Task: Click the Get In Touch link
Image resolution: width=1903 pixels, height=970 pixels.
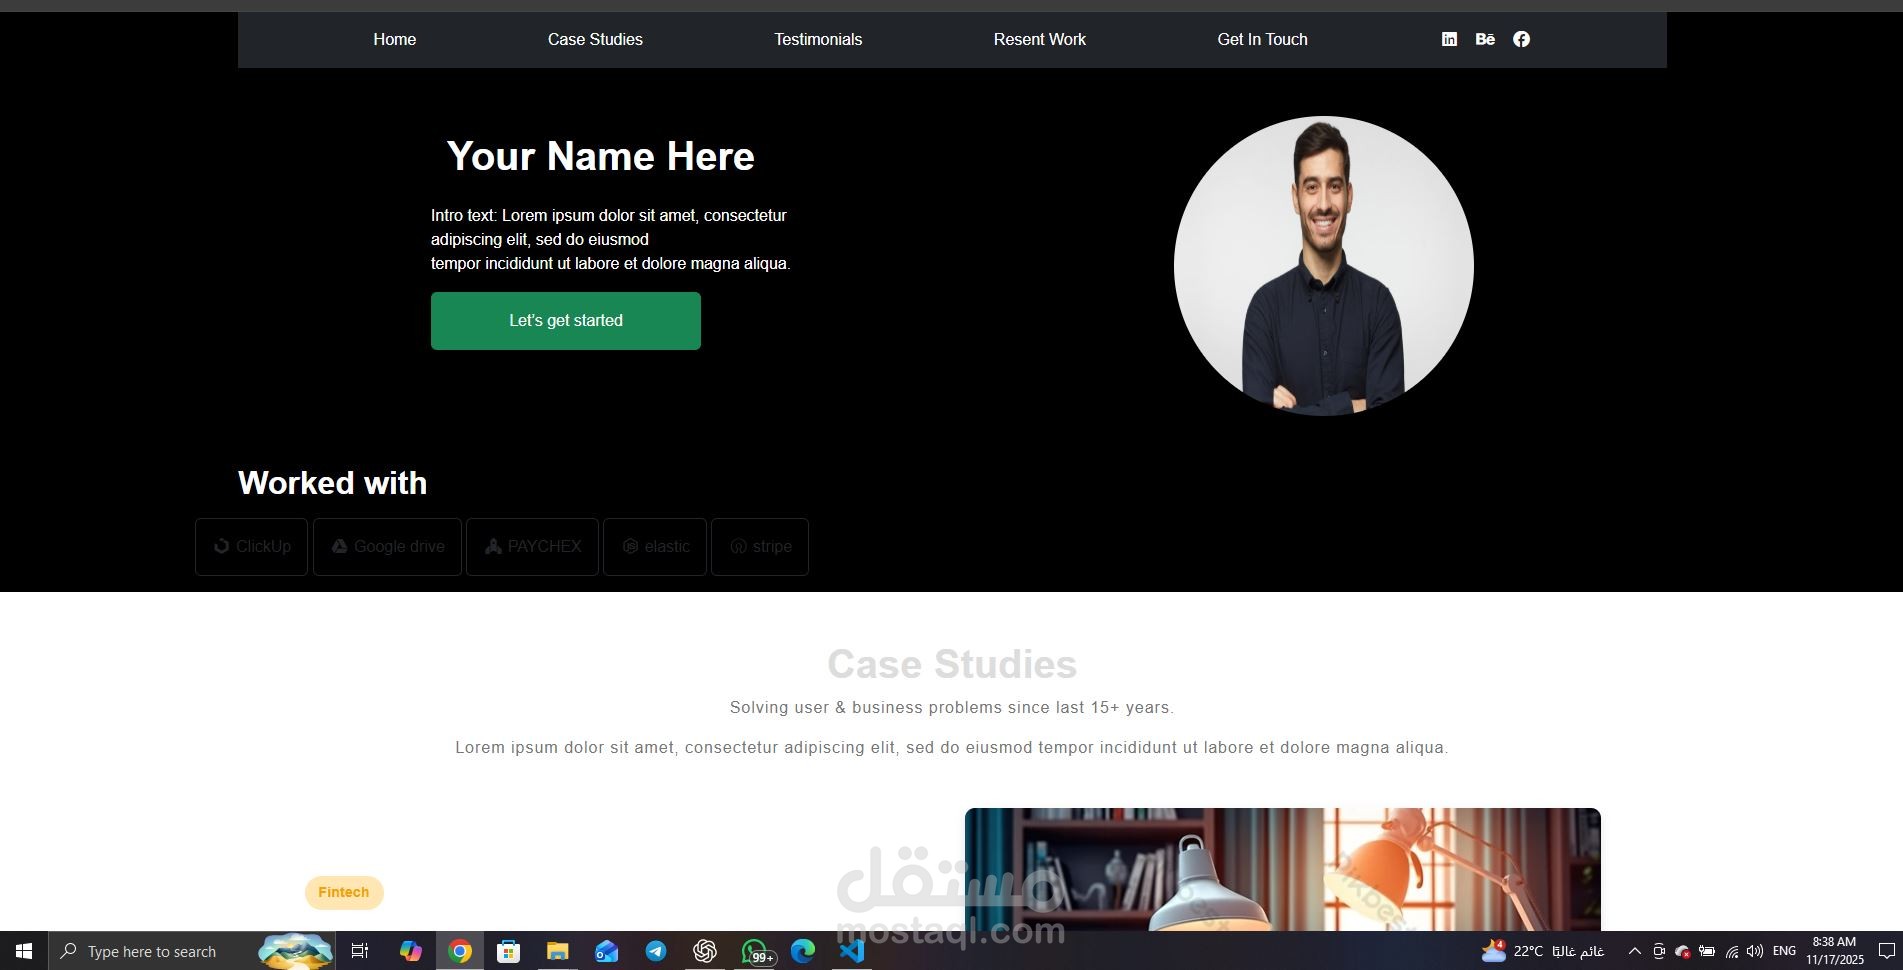Action: pyautogui.click(x=1262, y=39)
